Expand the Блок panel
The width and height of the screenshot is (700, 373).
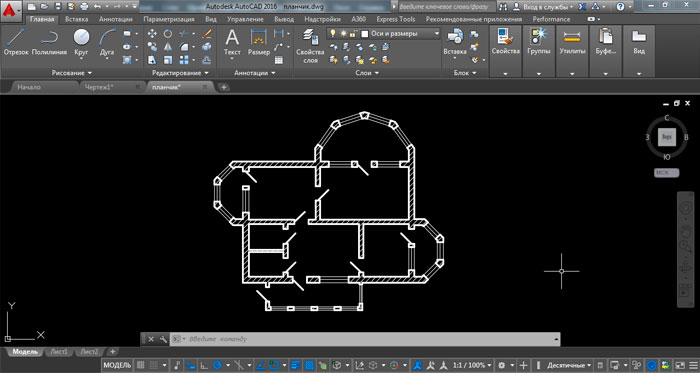point(465,72)
